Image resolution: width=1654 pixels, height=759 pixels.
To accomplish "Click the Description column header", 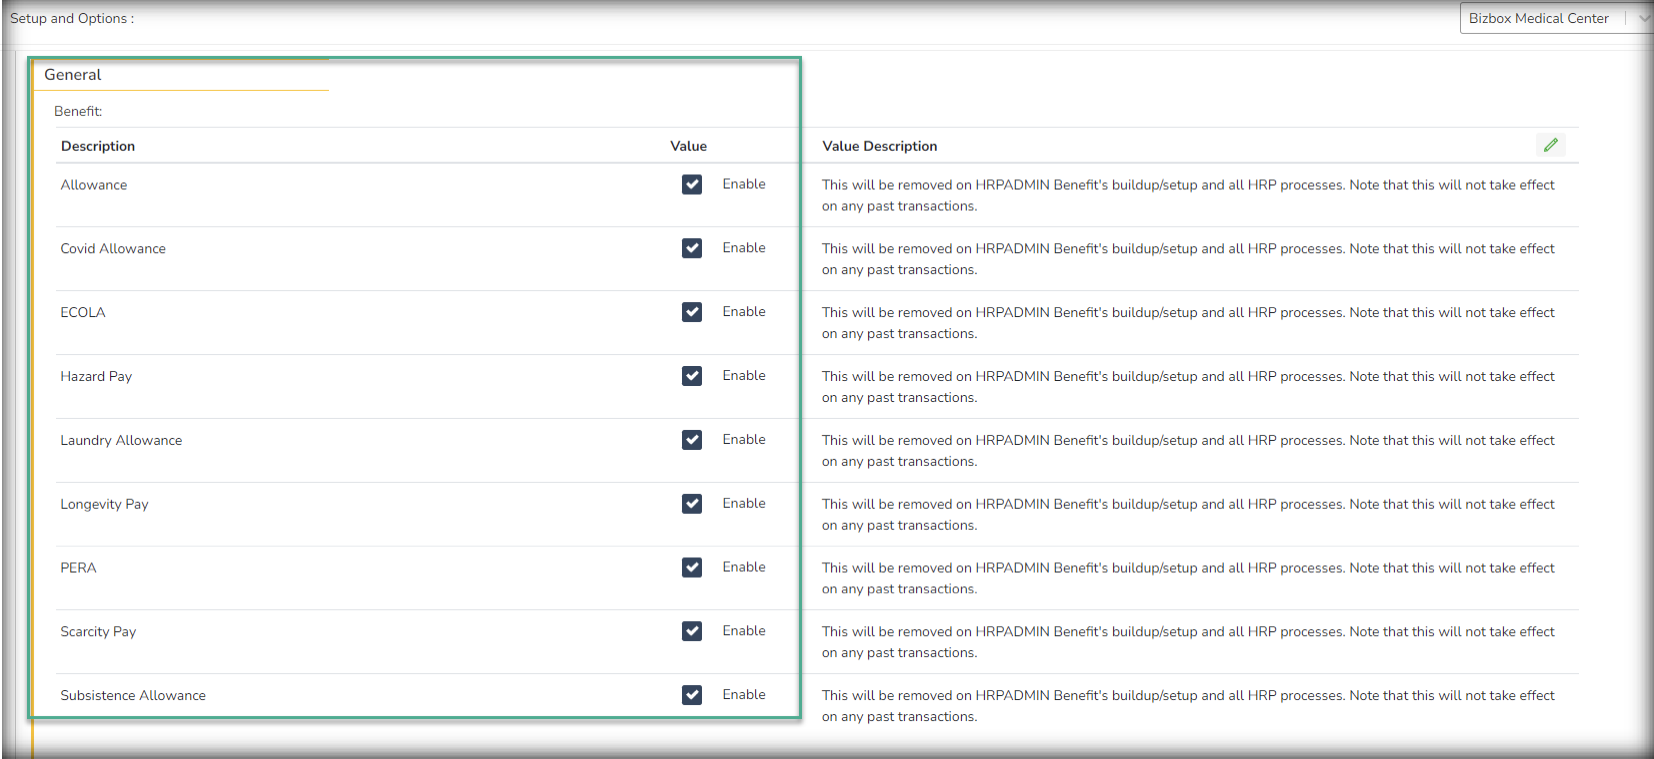I will [98, 146].
